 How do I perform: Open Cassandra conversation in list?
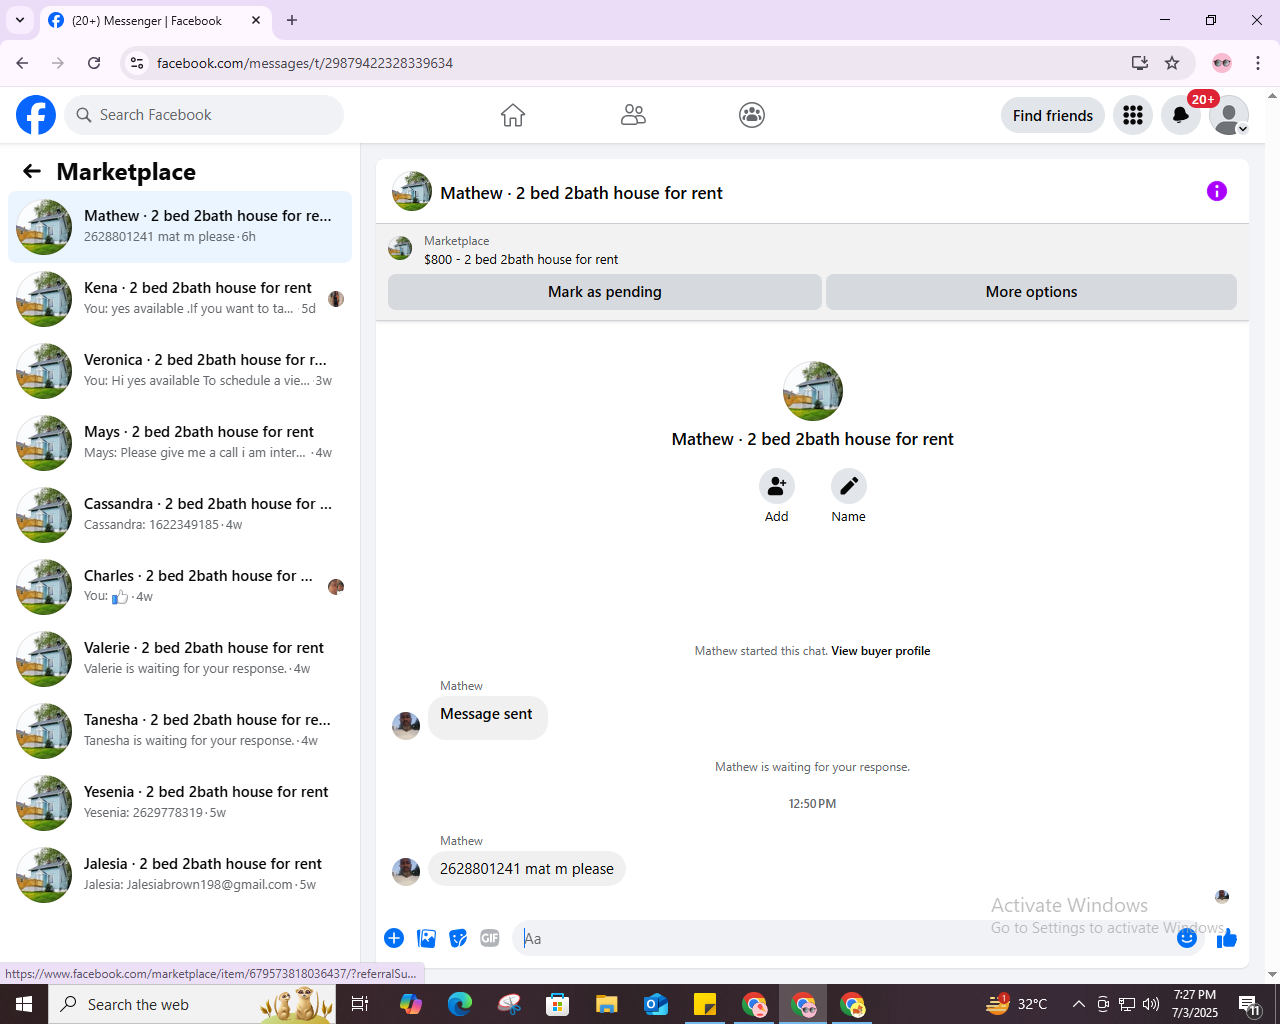[180, 515]
